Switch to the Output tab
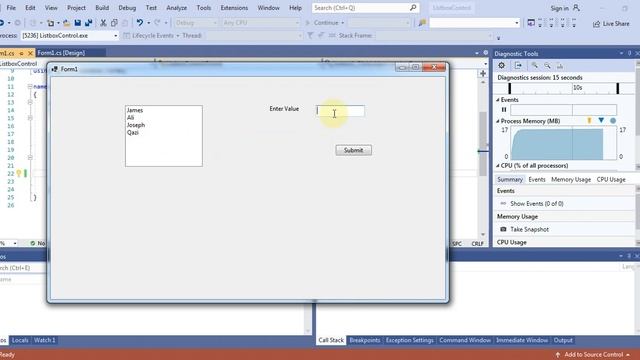Screen dimensions: 640x360 563,340
